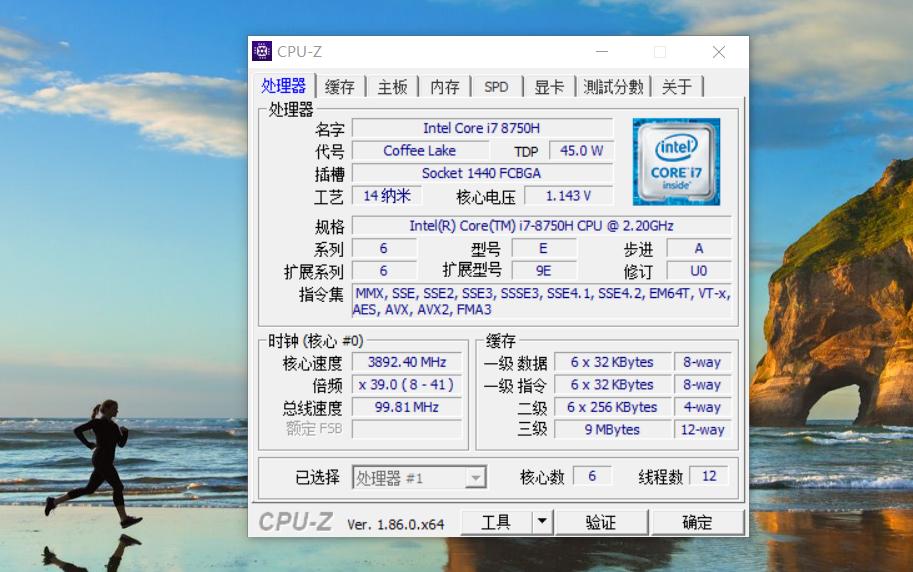Select the 内存 tab
Image resolution: width=913 pixels, height=572 pixels.
pos(445,87)
